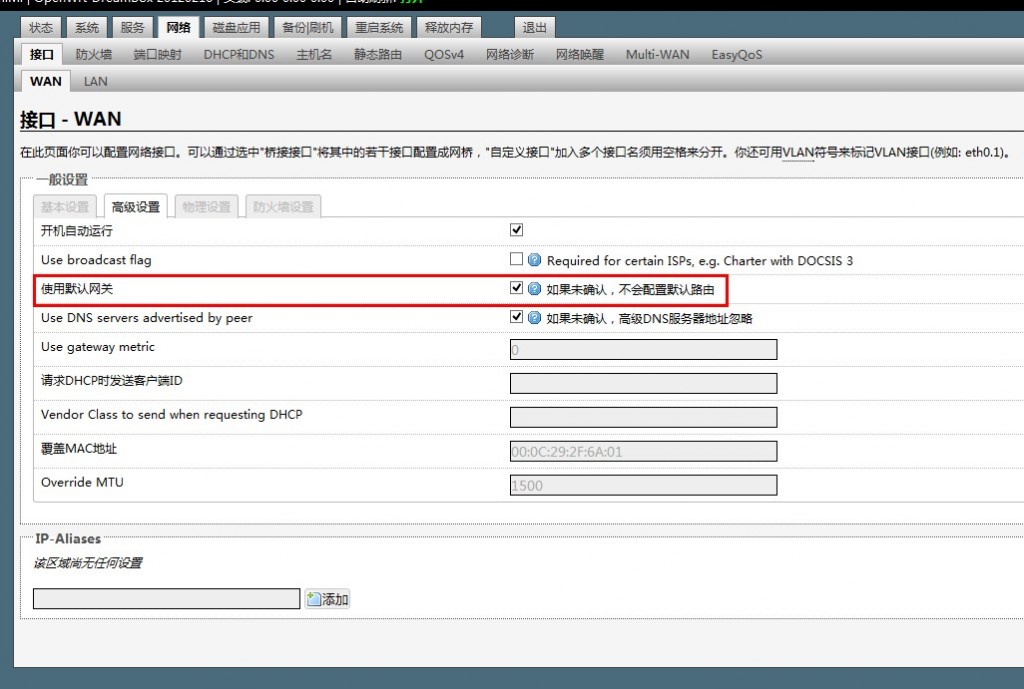This screenshot has height=689, width=1024.
Task: Click the help icon for default gateway option
Action: 534,289
